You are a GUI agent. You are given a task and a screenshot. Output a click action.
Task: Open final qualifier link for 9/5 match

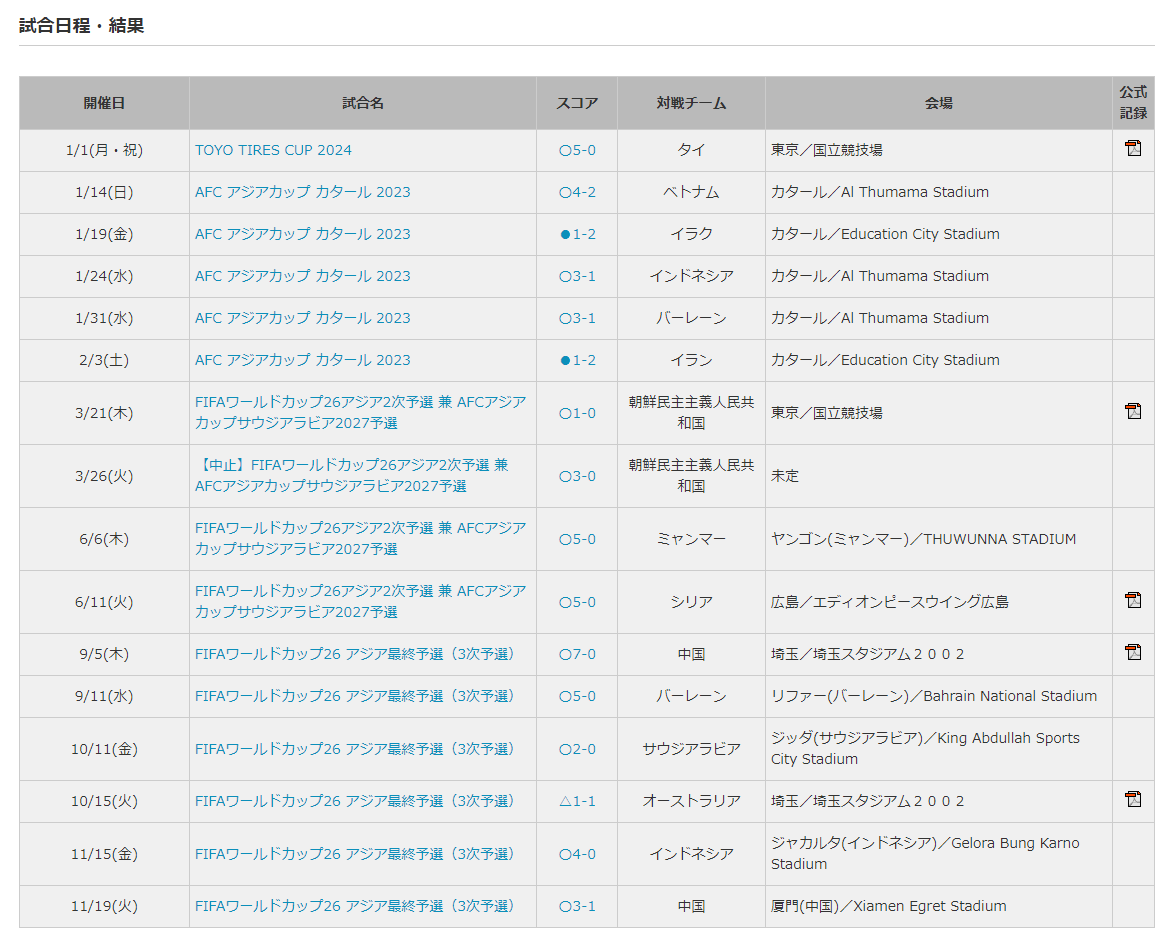click(x=355, y=654)
